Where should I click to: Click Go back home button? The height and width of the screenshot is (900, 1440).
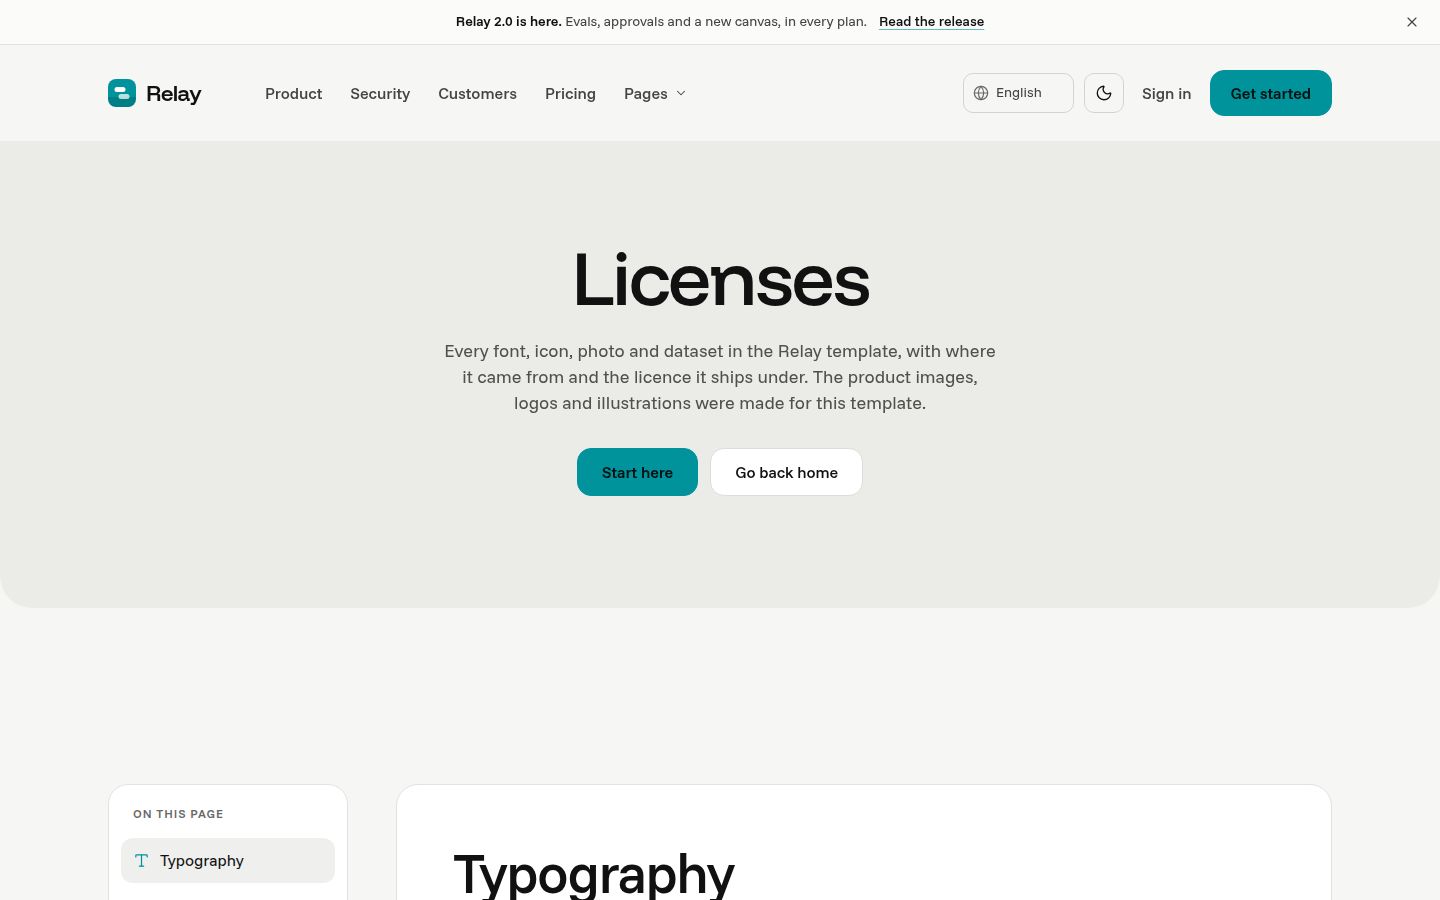click(x=786, y=472)
